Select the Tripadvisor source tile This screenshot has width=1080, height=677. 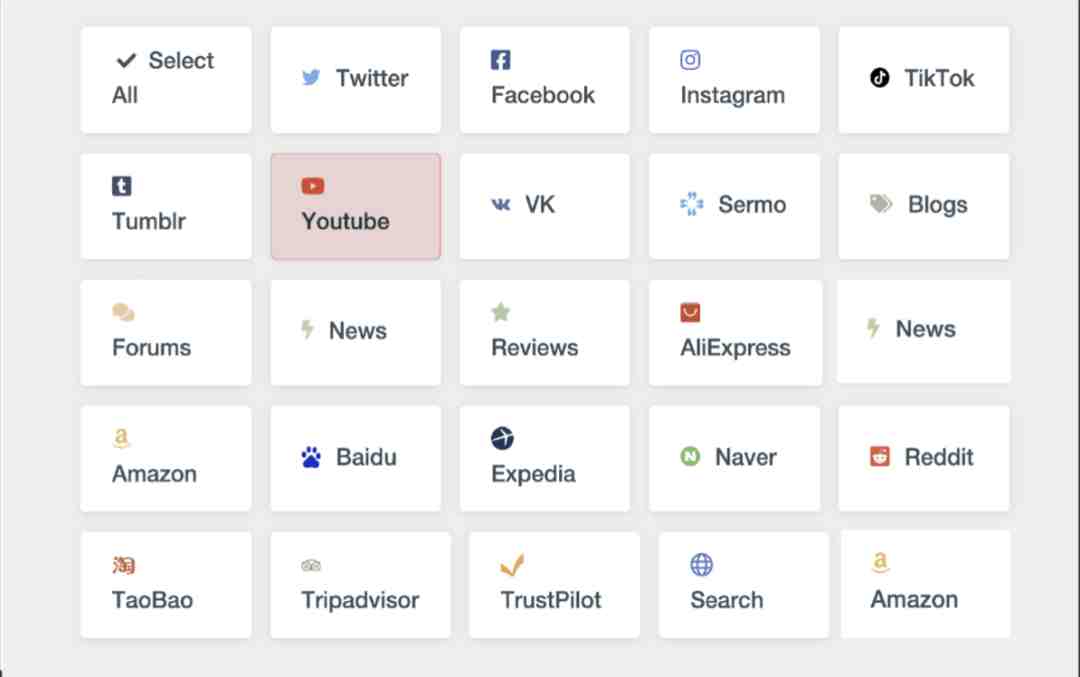pos(360,585)
